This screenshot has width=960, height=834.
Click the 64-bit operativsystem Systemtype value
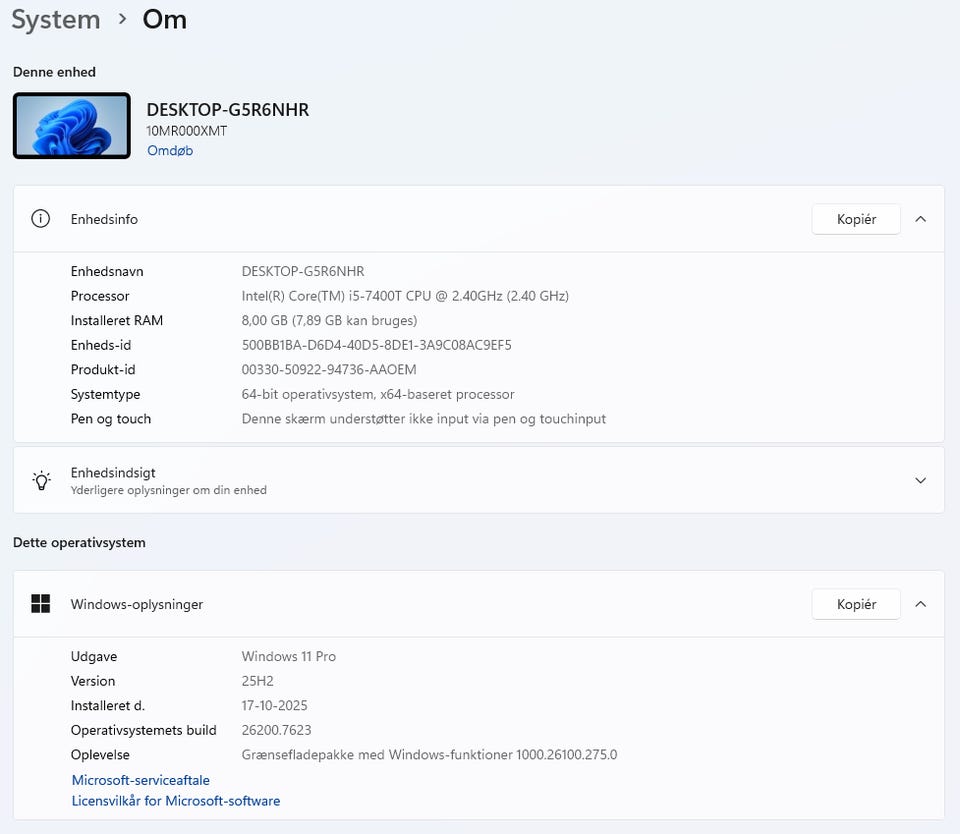(x=378, y=394)
